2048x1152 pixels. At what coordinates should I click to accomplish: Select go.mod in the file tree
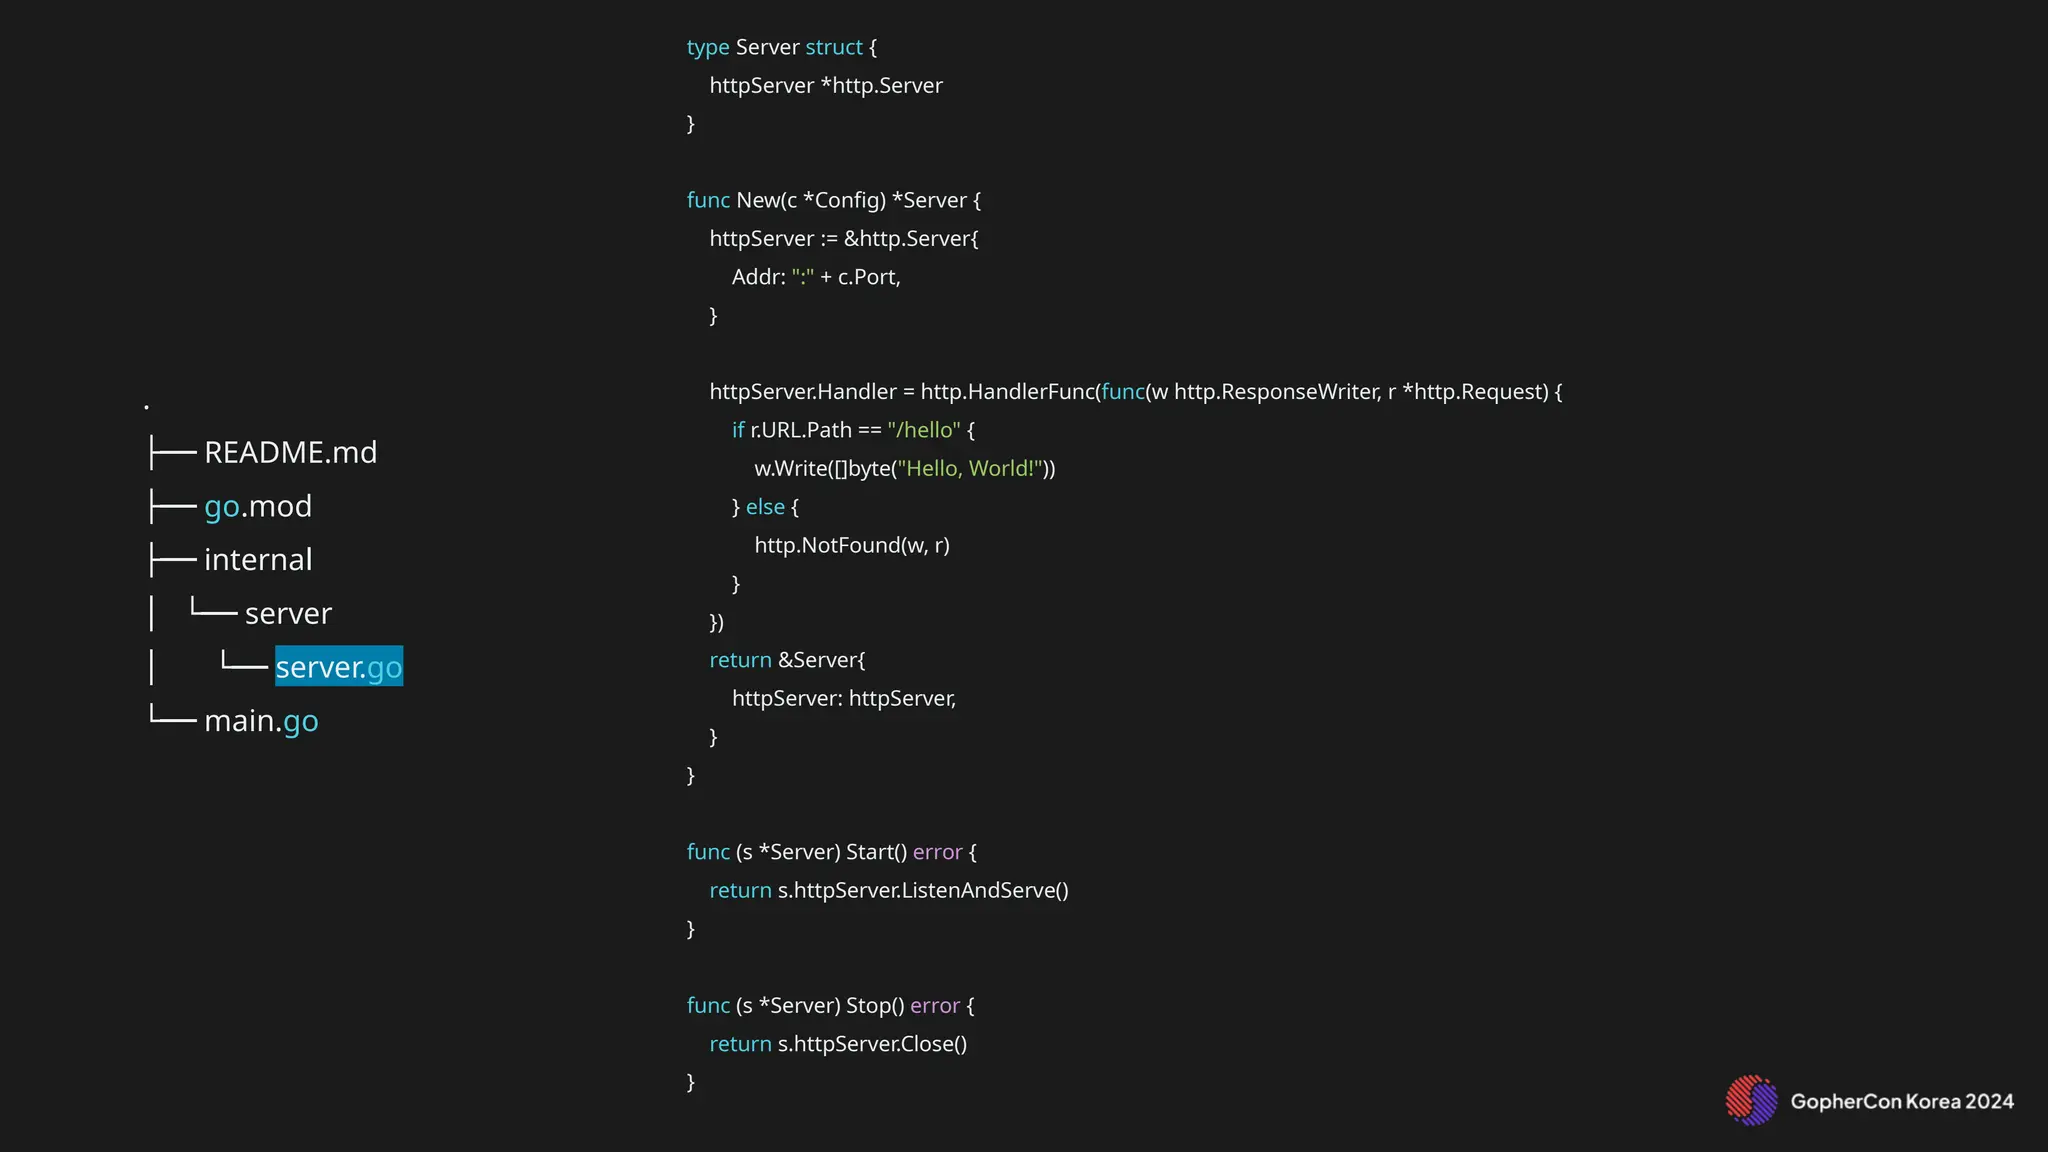pos(258,506)
